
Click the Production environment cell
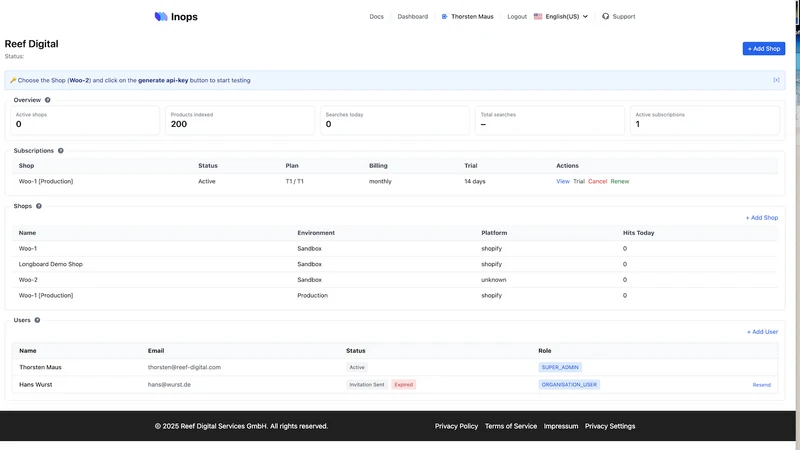click(x=313, y=295)
